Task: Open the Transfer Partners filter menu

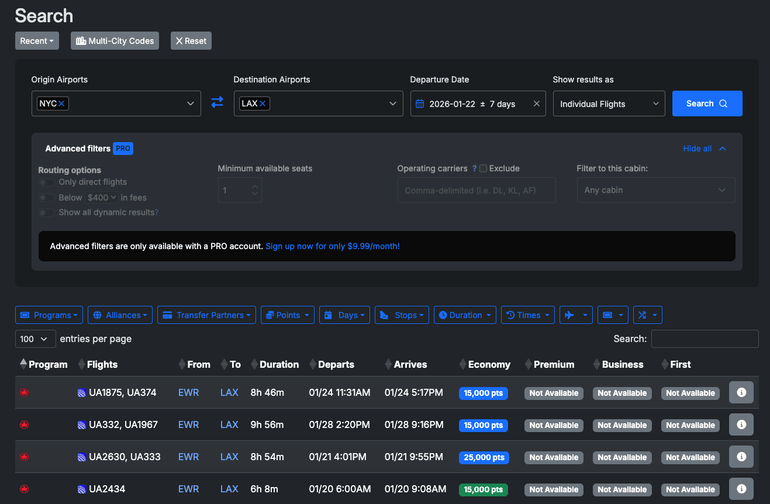Action: click(206, 315)
